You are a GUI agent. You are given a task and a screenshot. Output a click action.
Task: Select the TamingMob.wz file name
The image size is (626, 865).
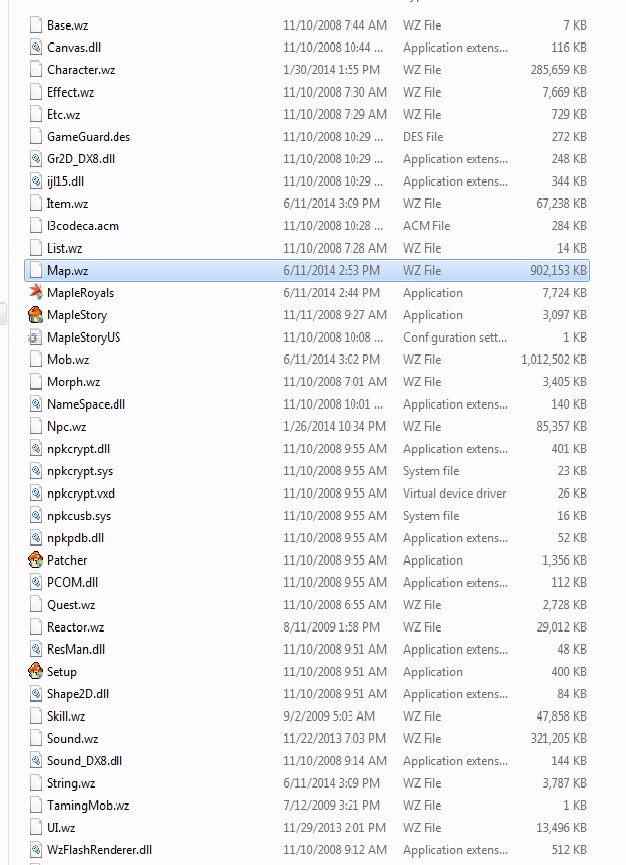[88, 805]
